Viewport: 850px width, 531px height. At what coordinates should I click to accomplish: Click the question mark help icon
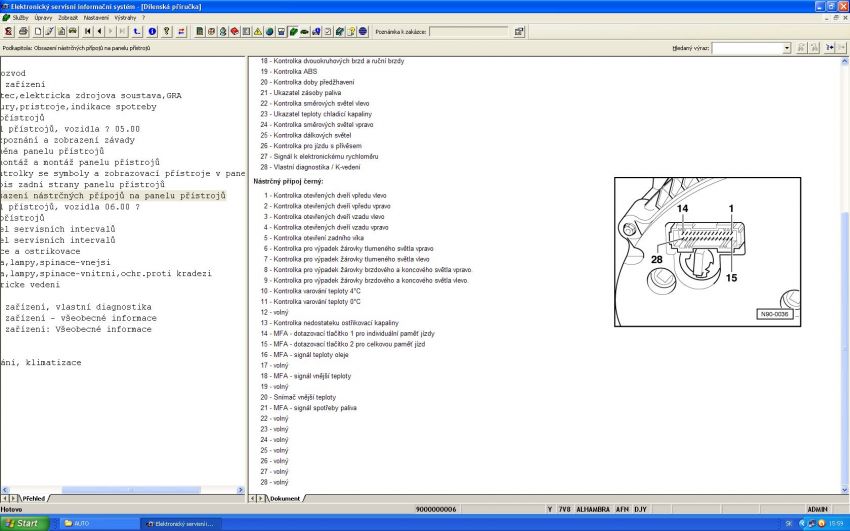tap(167, 31)
